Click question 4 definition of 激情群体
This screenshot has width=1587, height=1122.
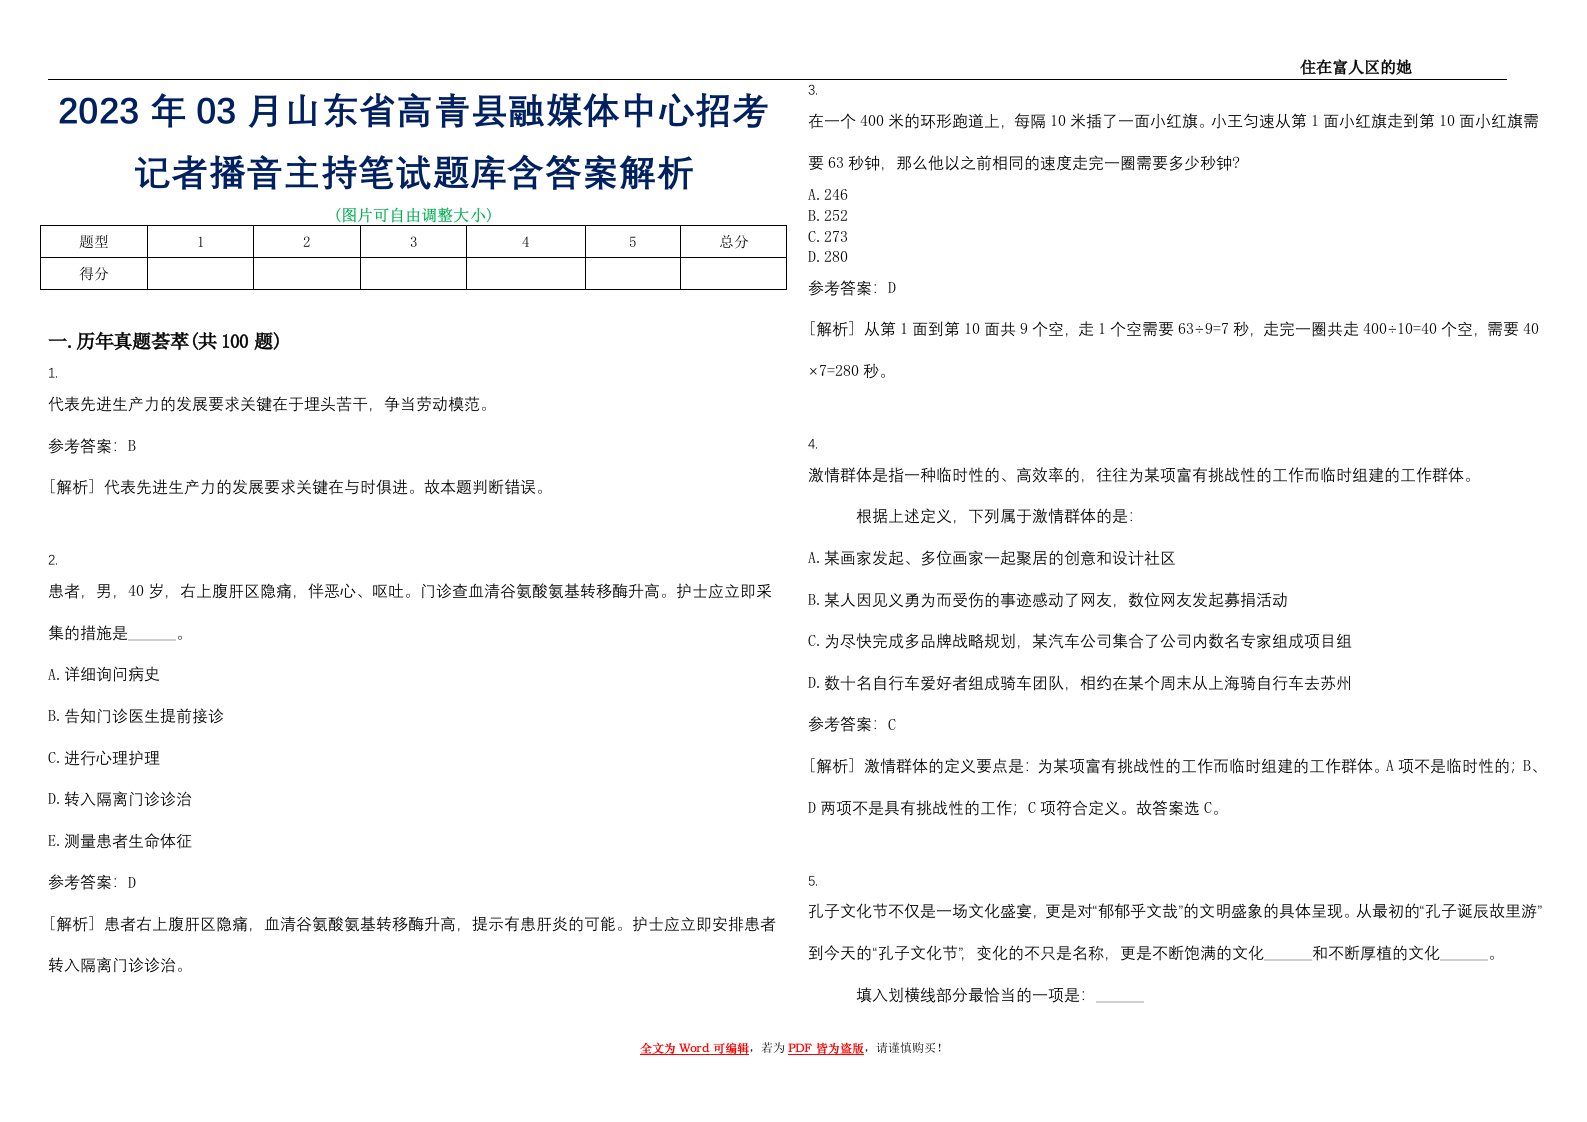(1143, 476)
